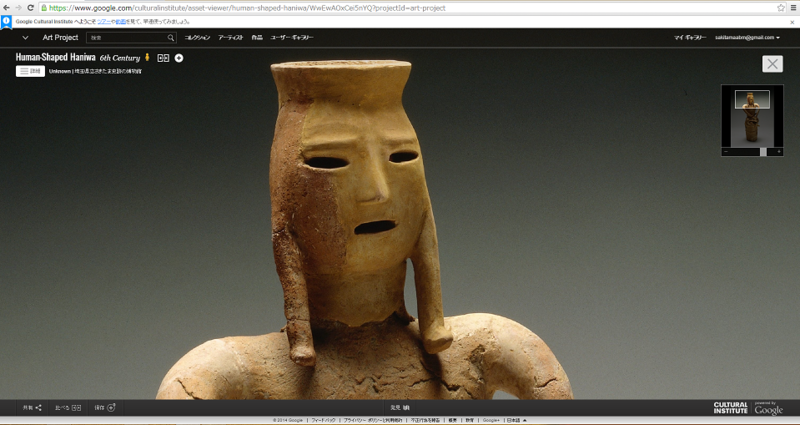Click the URL text in the address bar

click(x=247, y=8)
